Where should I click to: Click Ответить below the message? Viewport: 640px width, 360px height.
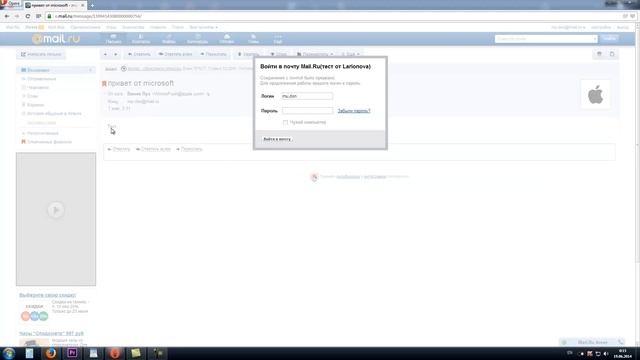pyautogui.click(x=119, y=149)
